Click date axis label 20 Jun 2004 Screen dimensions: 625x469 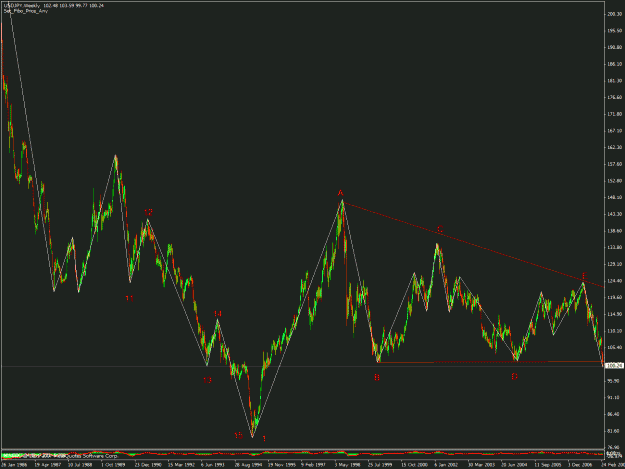(x=514, y=465)
